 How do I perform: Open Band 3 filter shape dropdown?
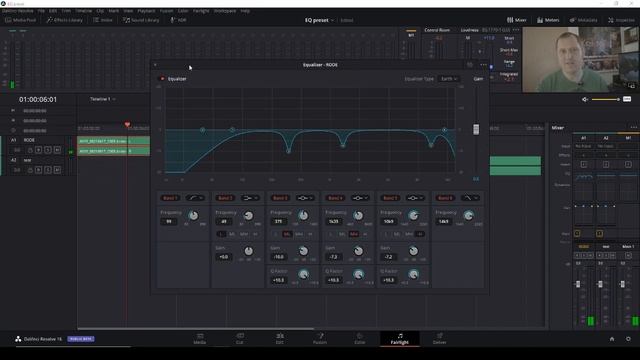(x=305, y=198)
